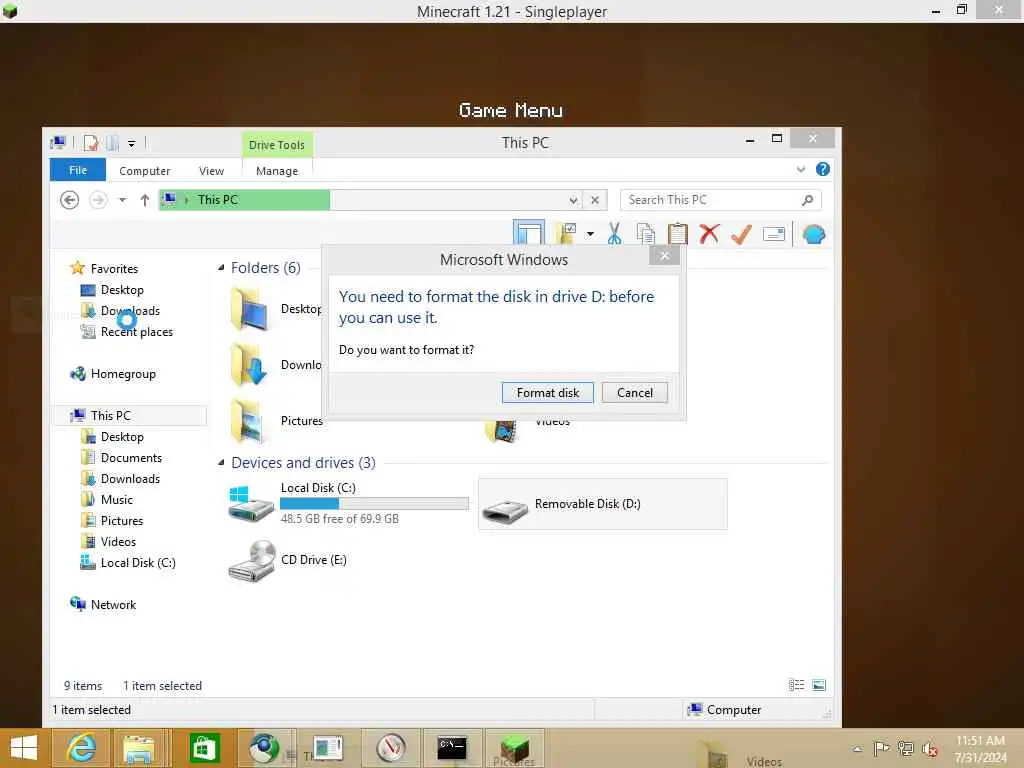Image resolution: width=1024 pixels, height=768 pixels.
Task: Switch to details view icon in status bar
Action: [796, 685]
